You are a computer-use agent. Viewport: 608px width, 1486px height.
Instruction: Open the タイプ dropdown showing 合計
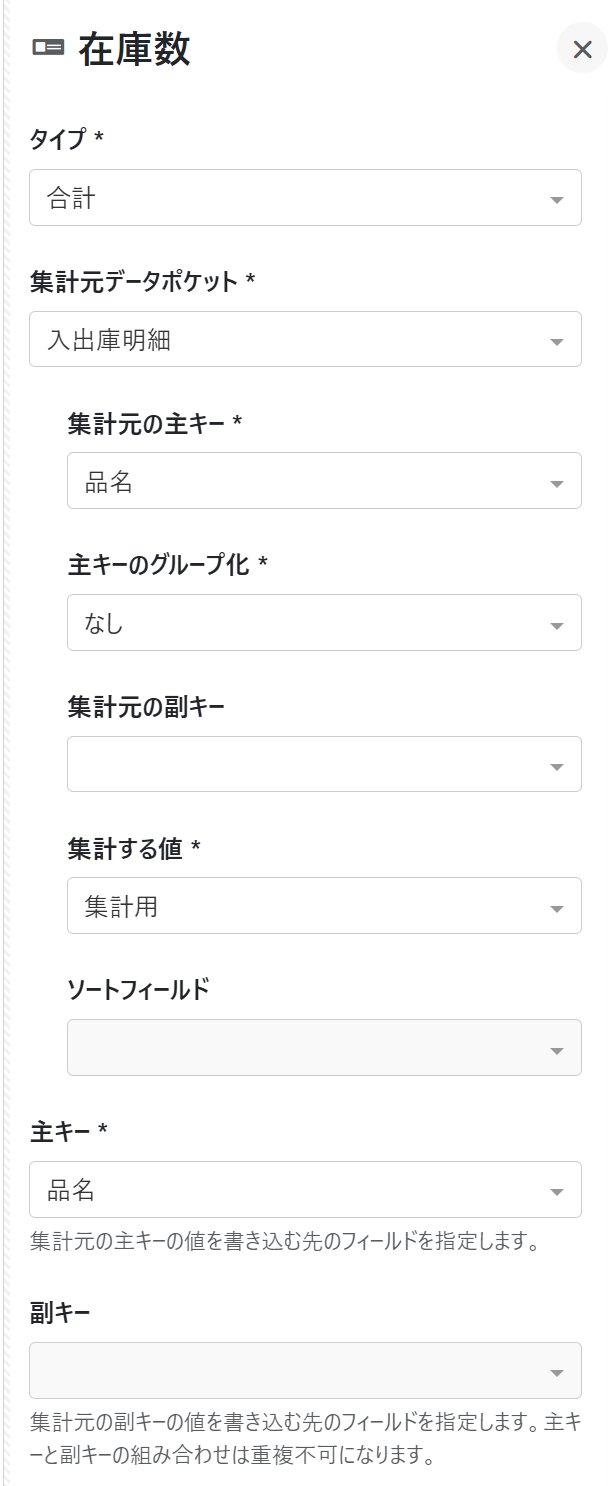[x=290, y=198]
